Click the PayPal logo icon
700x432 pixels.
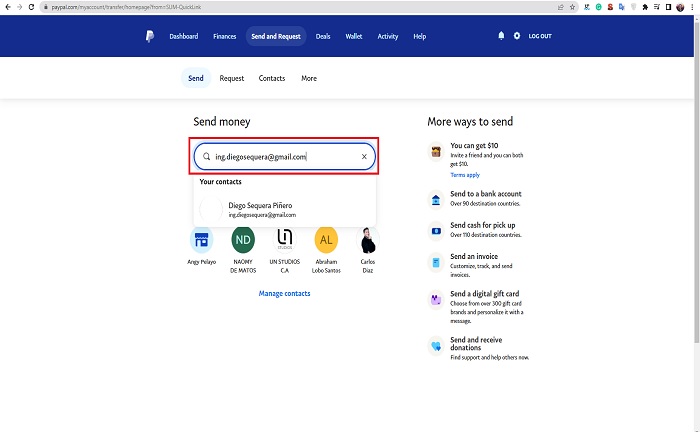pos(150,36)
